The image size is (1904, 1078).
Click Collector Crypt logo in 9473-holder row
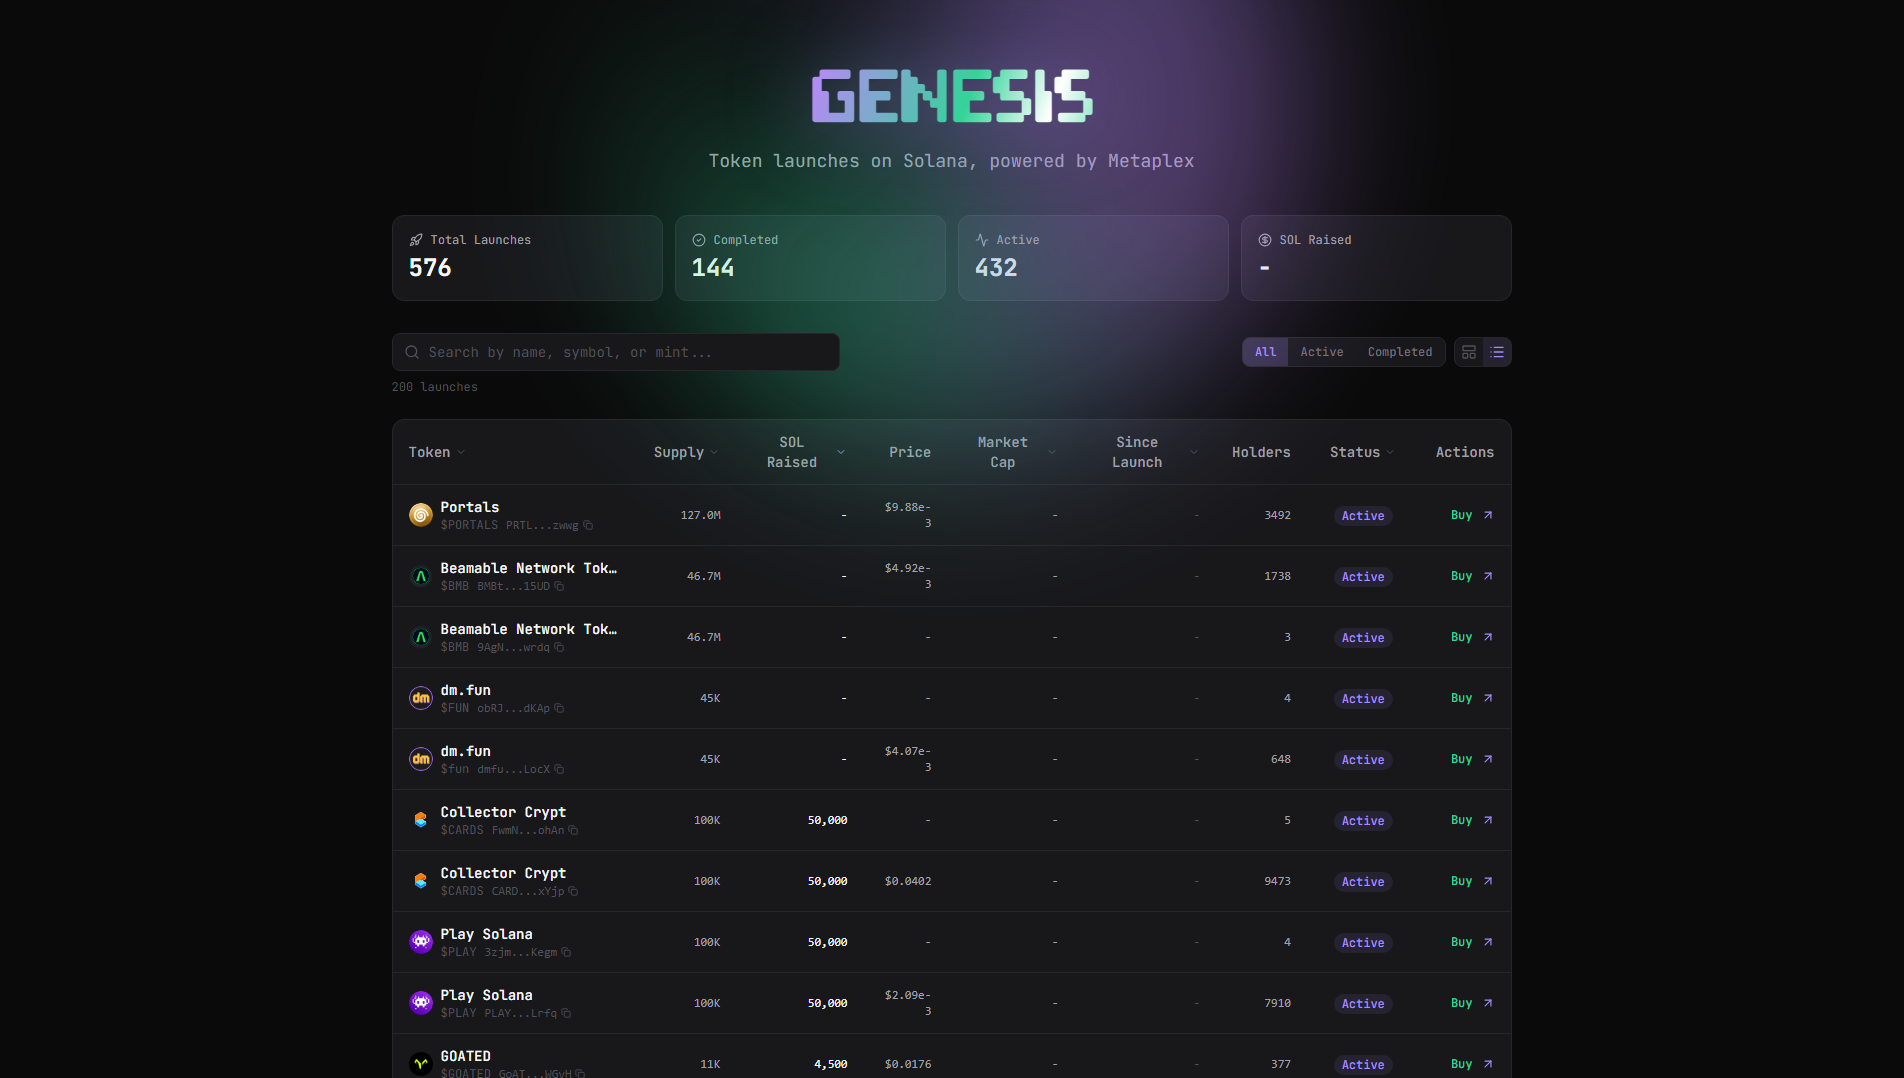pyautogui.click(x=421, y=881)
